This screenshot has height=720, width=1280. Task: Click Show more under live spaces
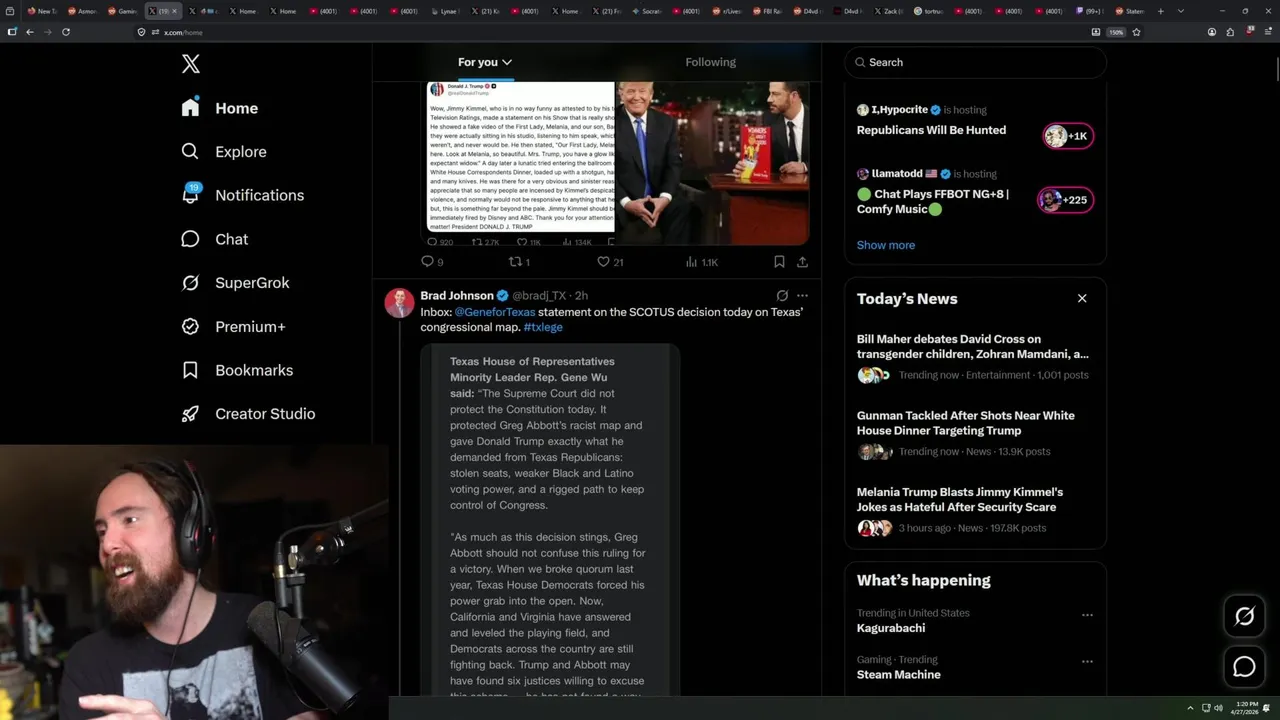pyautogui.click(x=886, y=245)
